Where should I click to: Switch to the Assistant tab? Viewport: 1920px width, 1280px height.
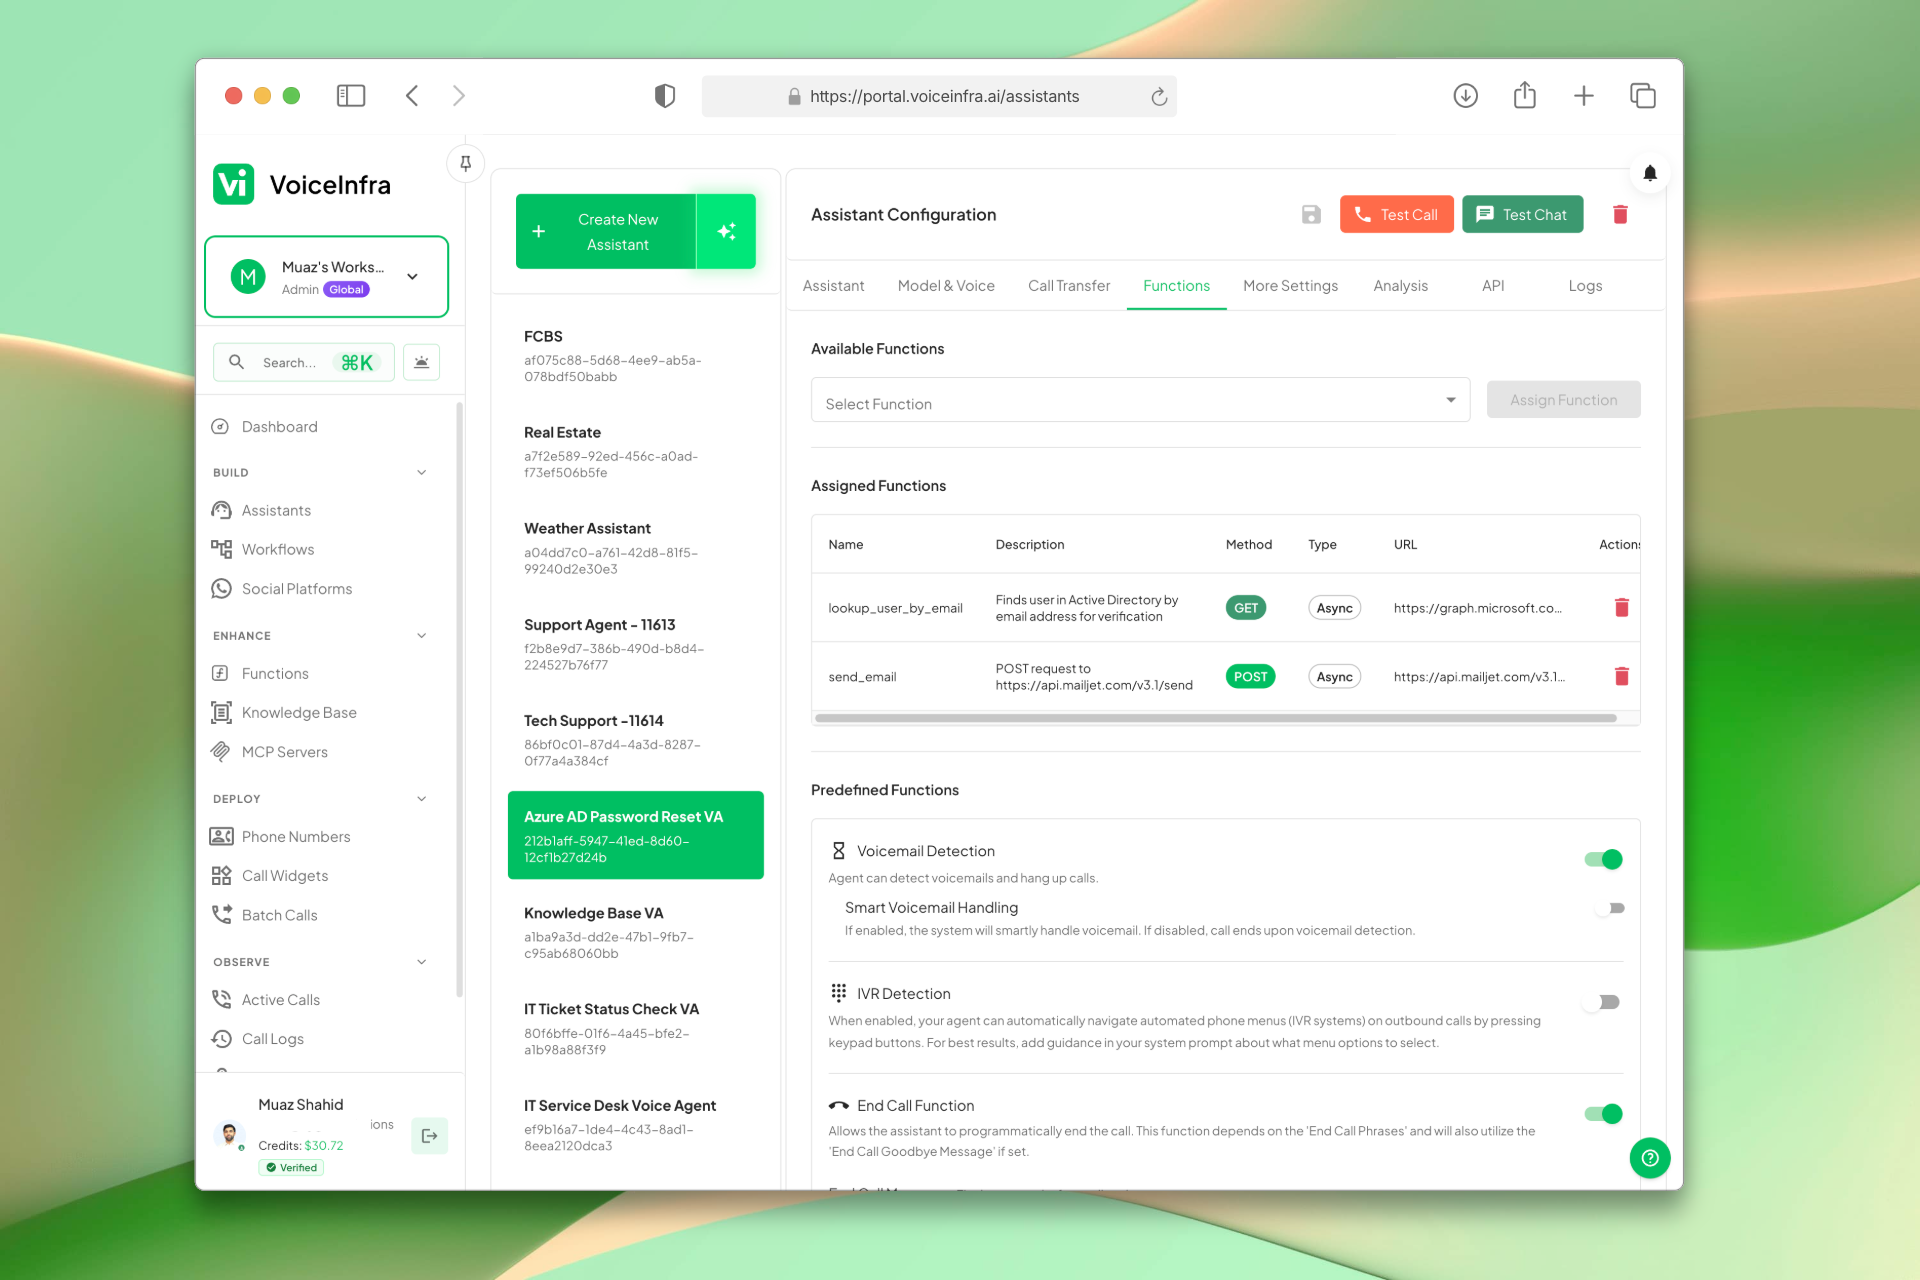[833, 286]
